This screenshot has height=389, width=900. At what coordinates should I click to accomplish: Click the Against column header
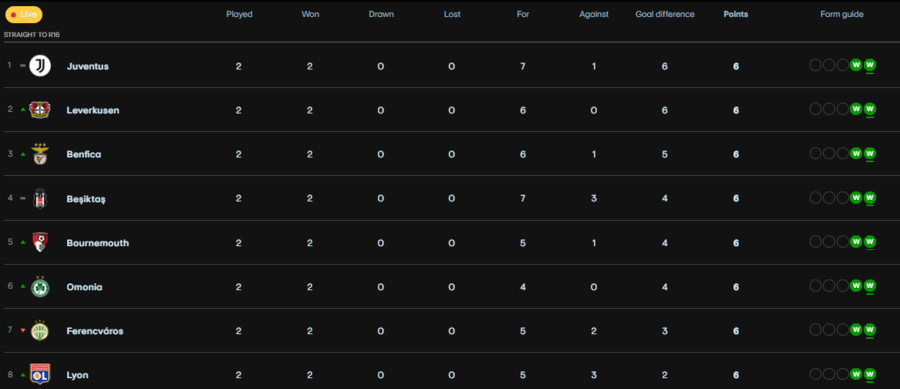(593, 14)
